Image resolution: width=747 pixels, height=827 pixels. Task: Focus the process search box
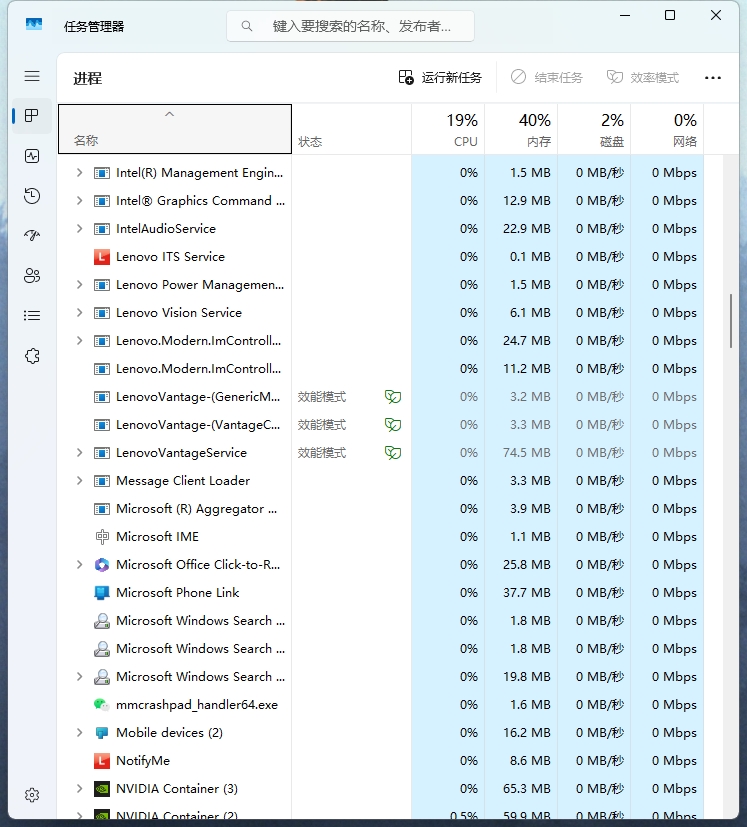click(350, 26)
